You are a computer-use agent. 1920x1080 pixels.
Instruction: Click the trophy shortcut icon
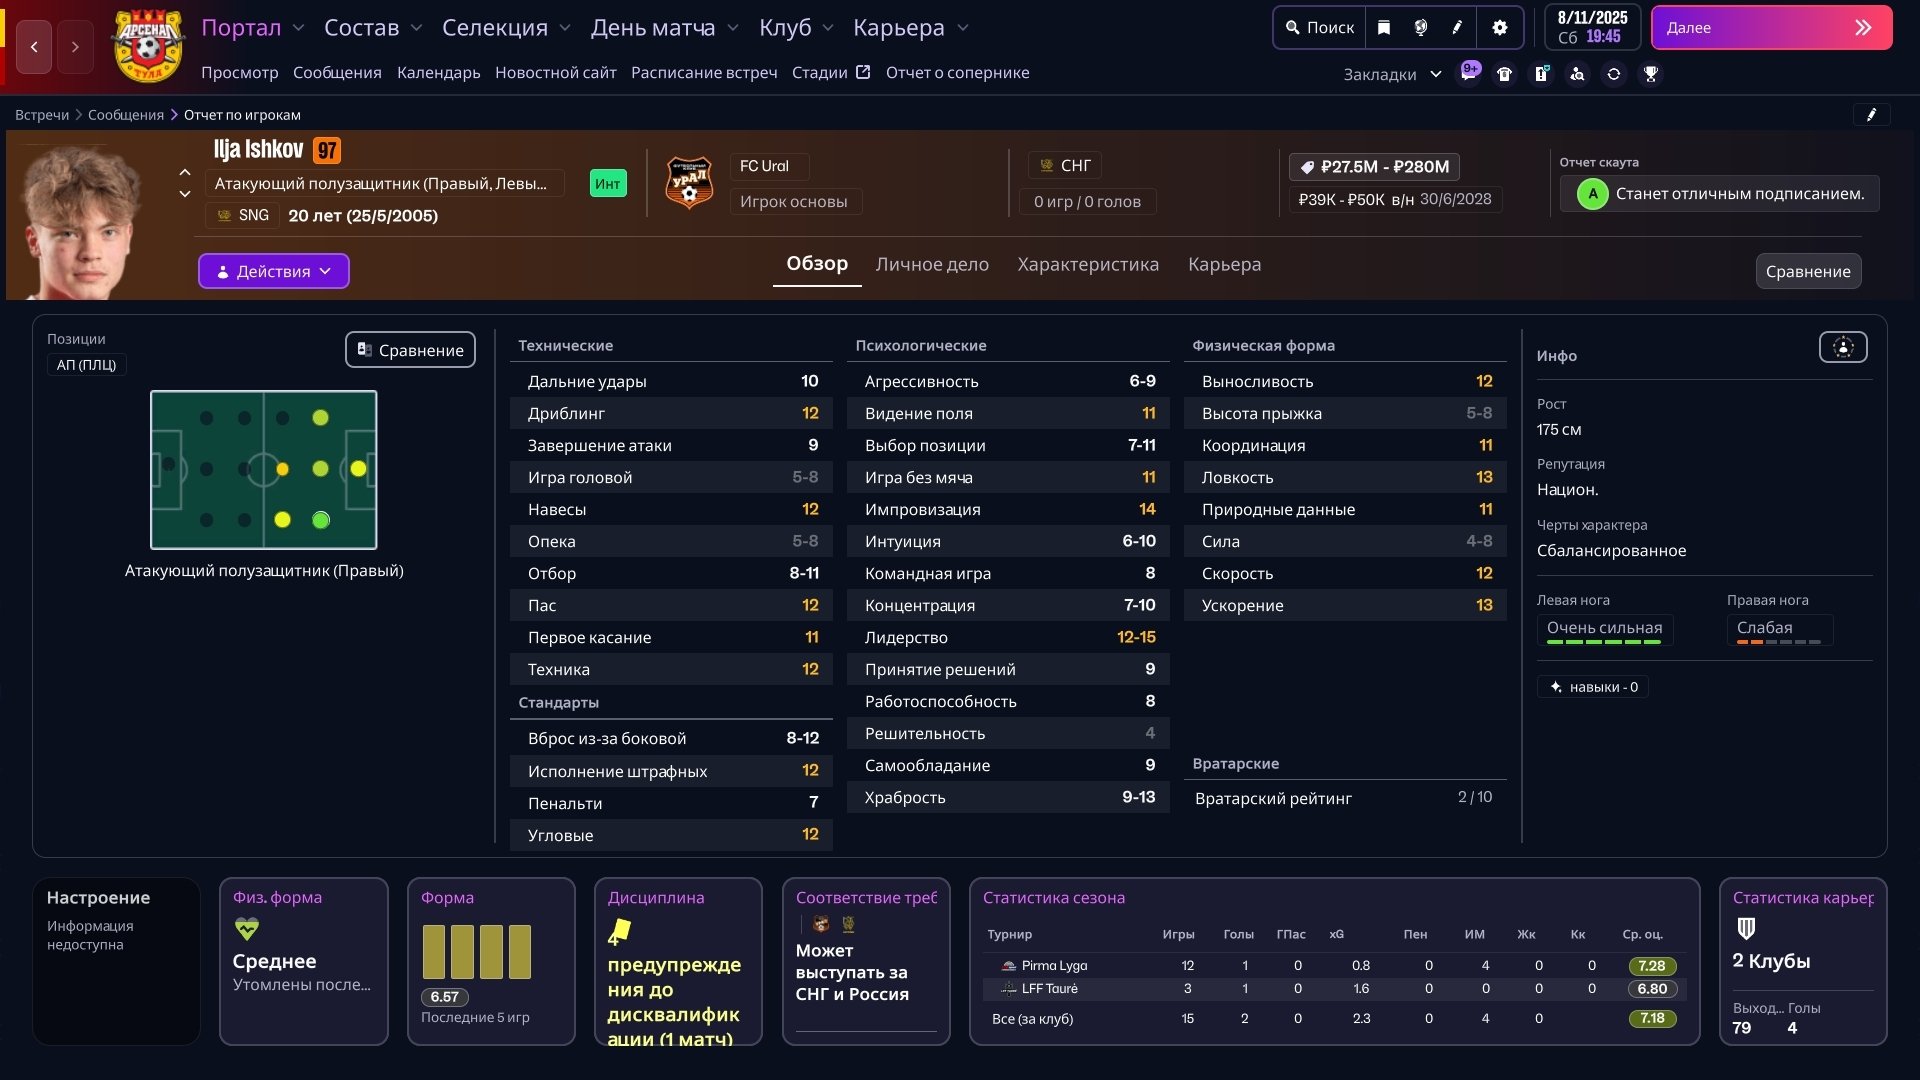click(1651, 74)
